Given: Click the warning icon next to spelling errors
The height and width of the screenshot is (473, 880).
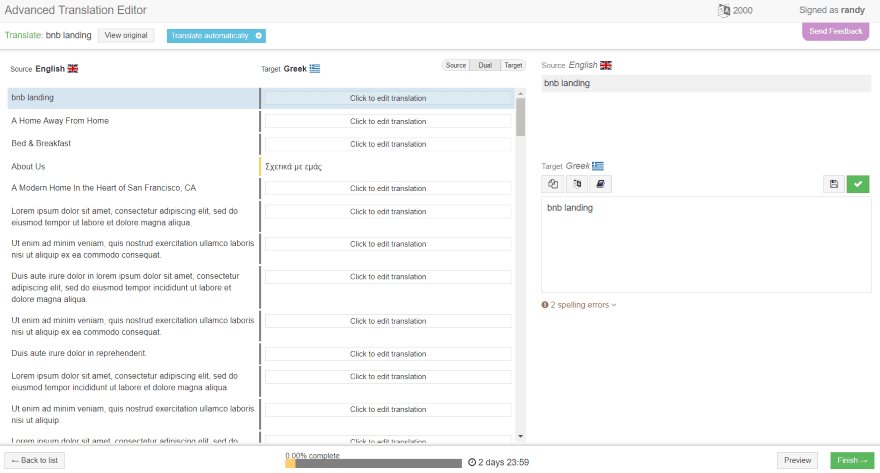Looking at the screenshot, I should click(x=544, y=305).
